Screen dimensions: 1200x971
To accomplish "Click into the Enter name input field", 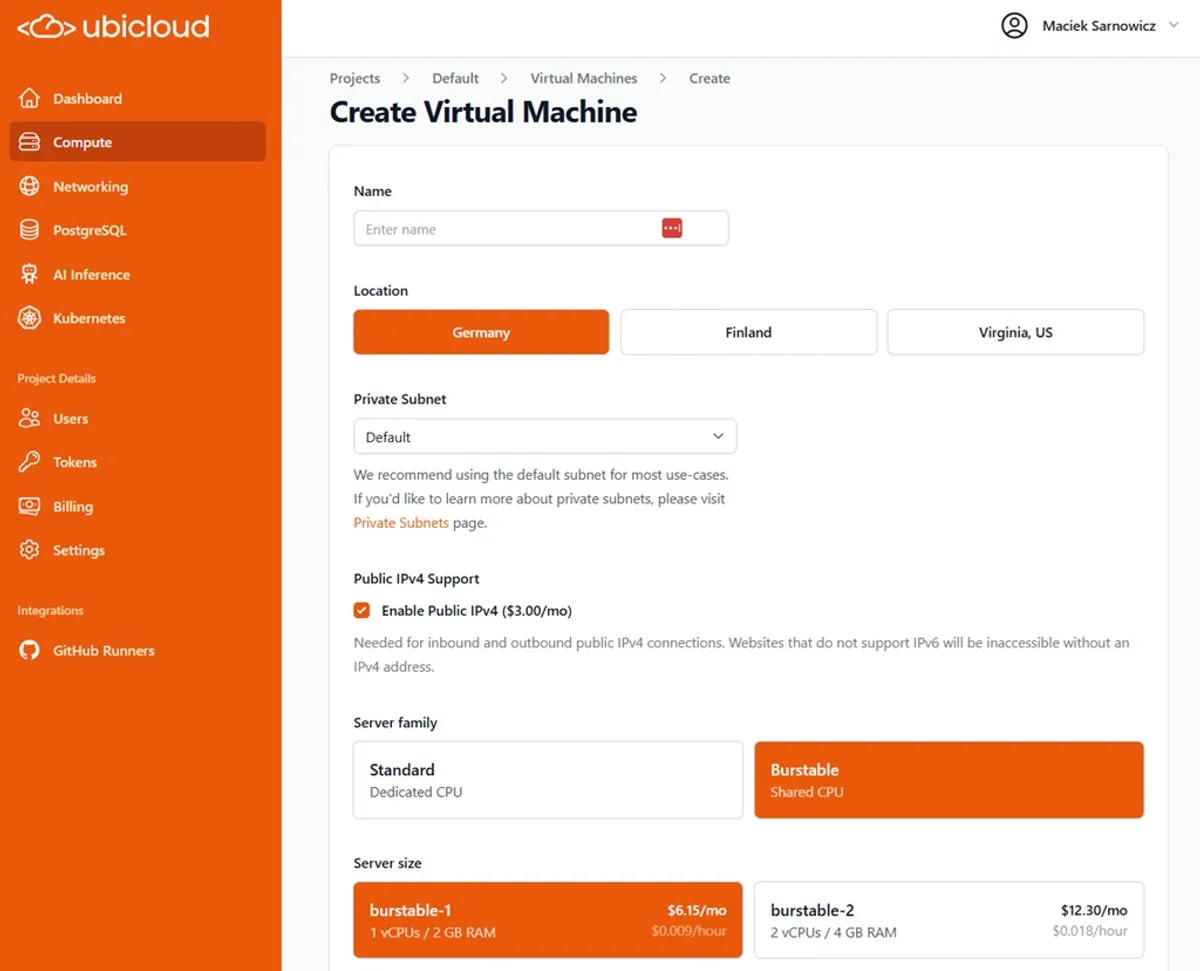I will point(505,229).
